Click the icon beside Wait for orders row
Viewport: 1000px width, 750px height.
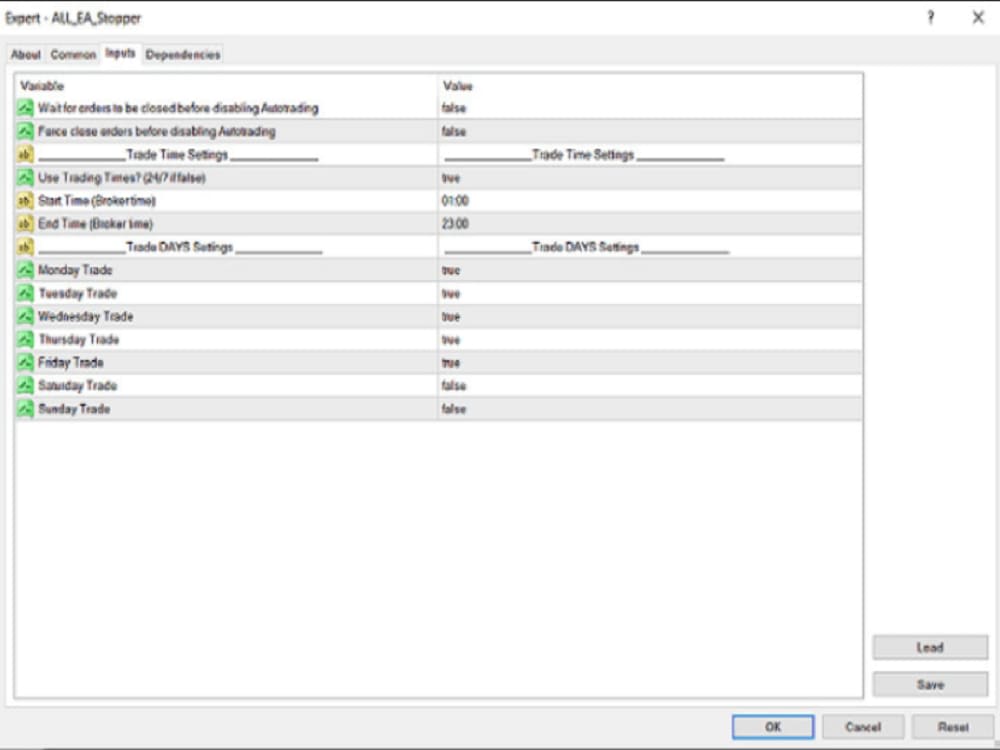26,109
